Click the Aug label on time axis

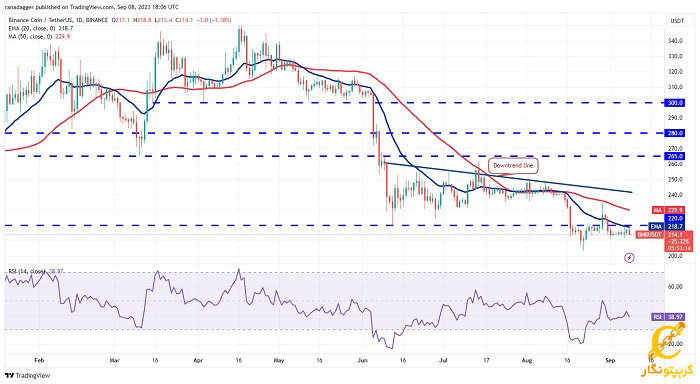(527, 360)
